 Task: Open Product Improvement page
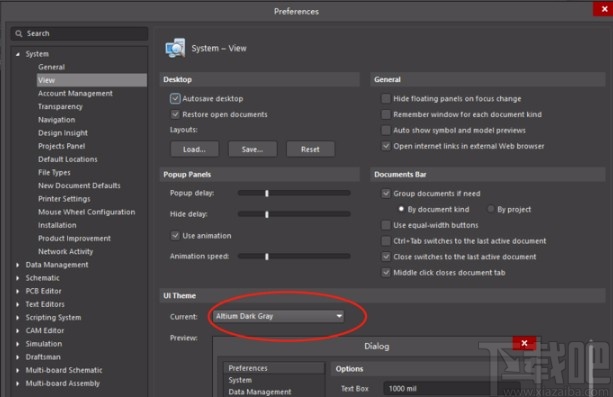point(74,239)
